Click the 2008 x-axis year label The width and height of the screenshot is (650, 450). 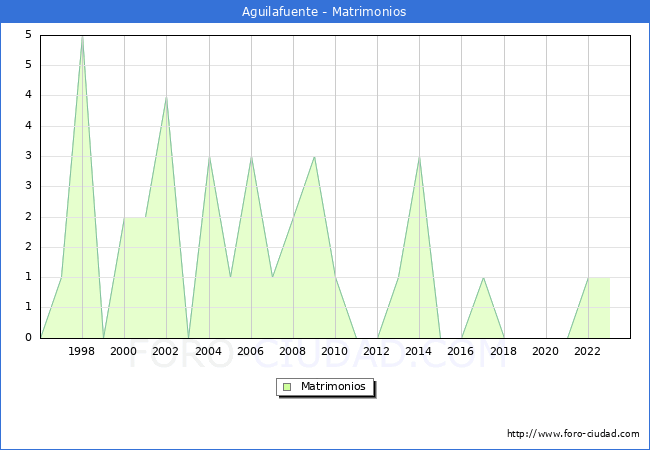coord(293,351)
